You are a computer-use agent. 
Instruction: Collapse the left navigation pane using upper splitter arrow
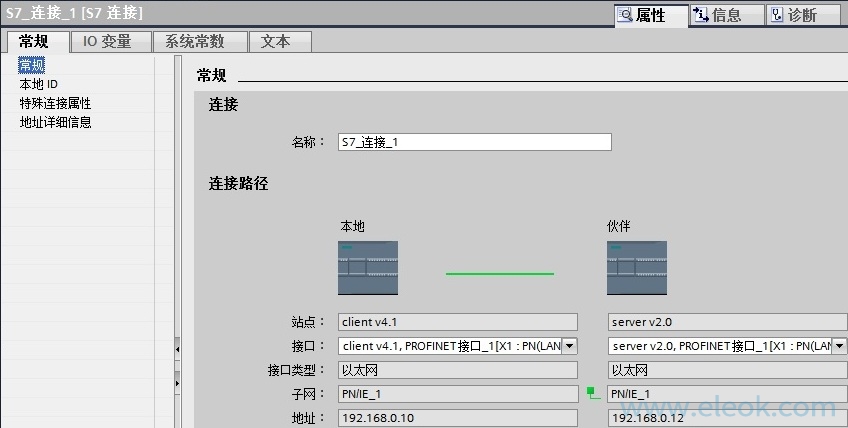pyautogui.click(x=178, y=349)
